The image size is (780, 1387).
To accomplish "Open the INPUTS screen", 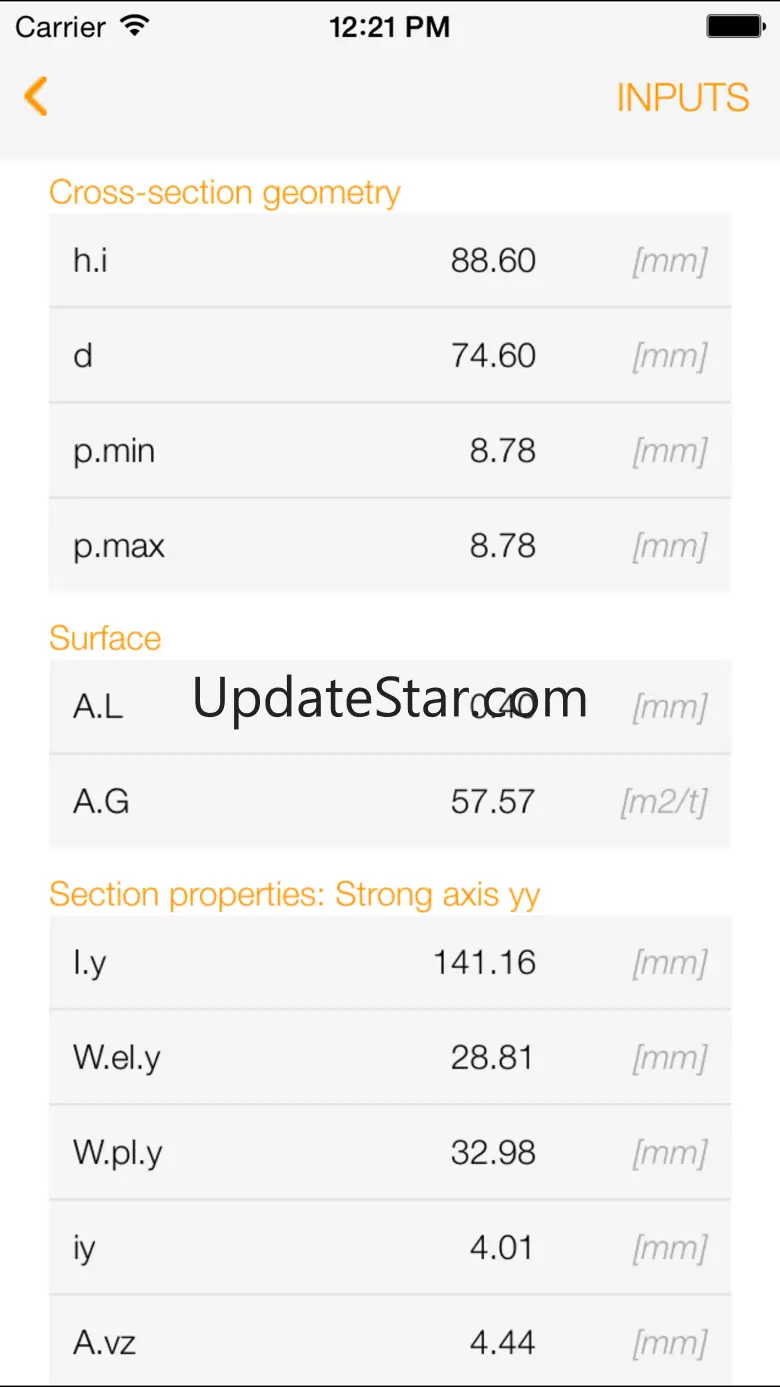I will point(682,98).
